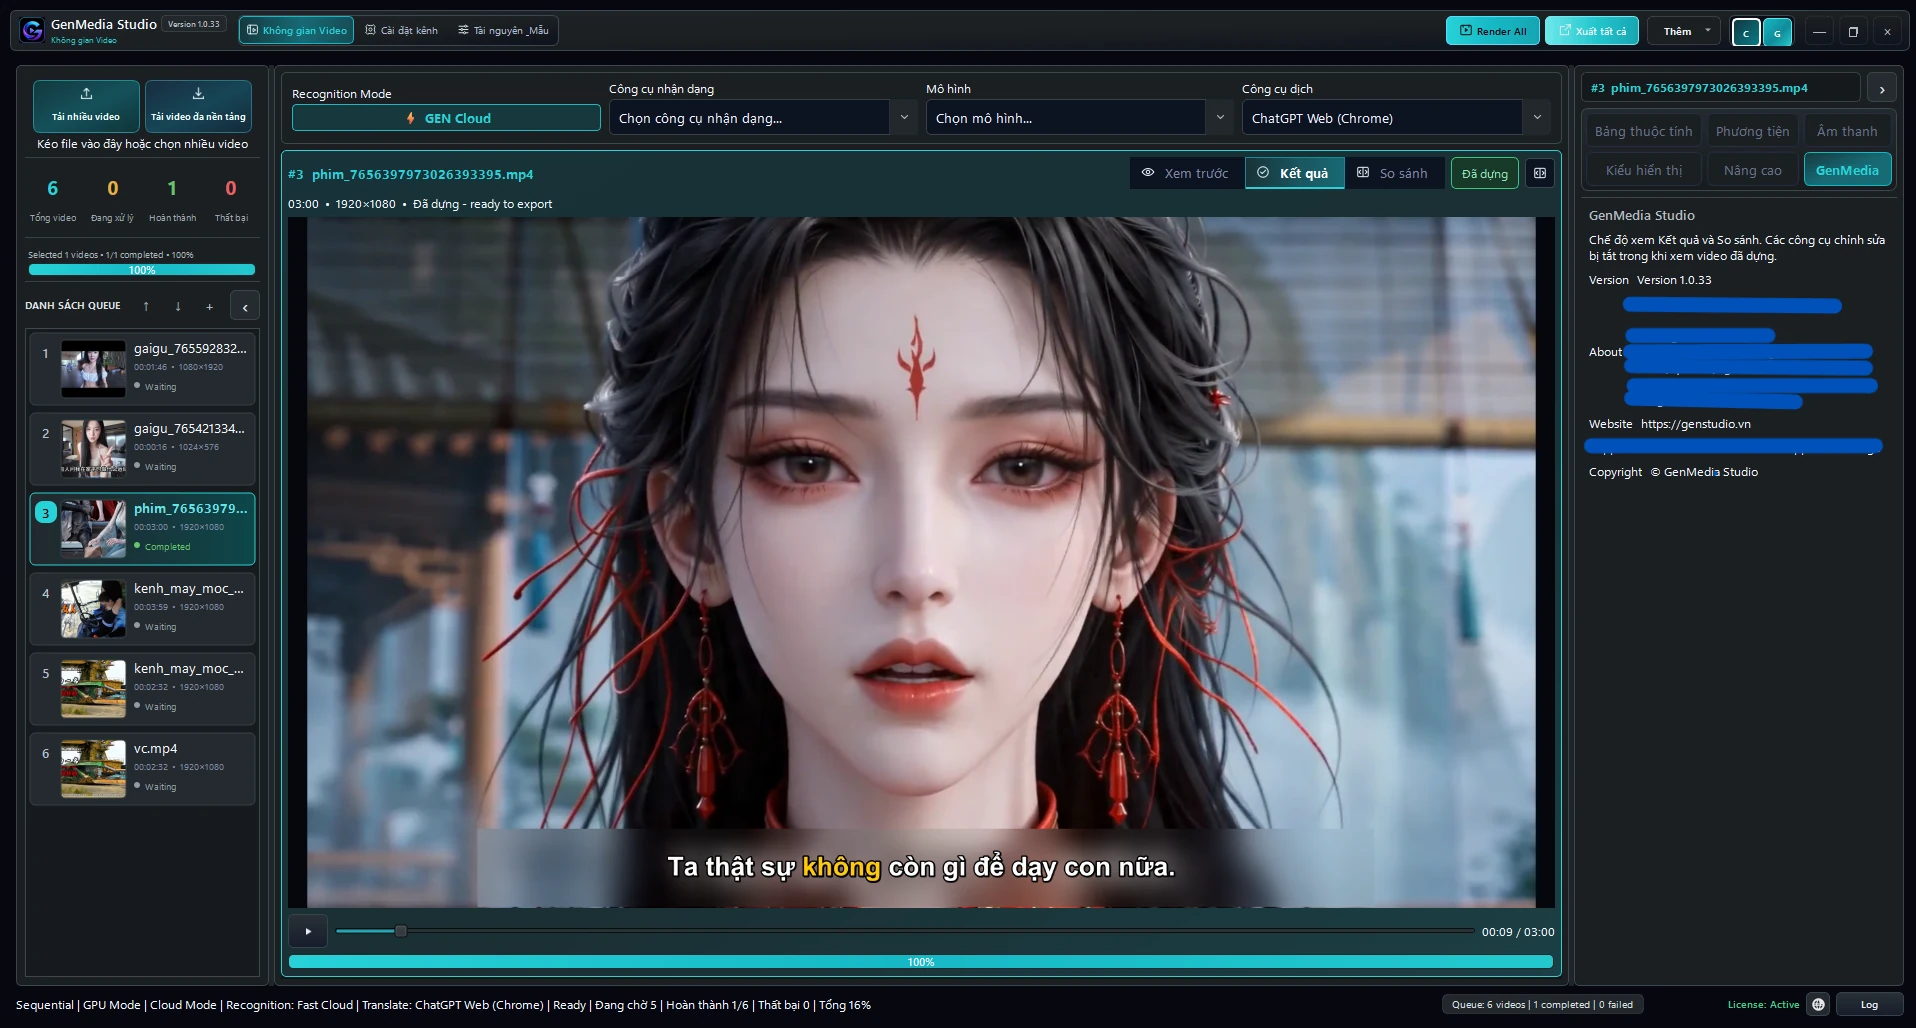
Task: Select queue item phim_76563979 marked Completed
Action: pyautogui.click(x=142, y=528)
